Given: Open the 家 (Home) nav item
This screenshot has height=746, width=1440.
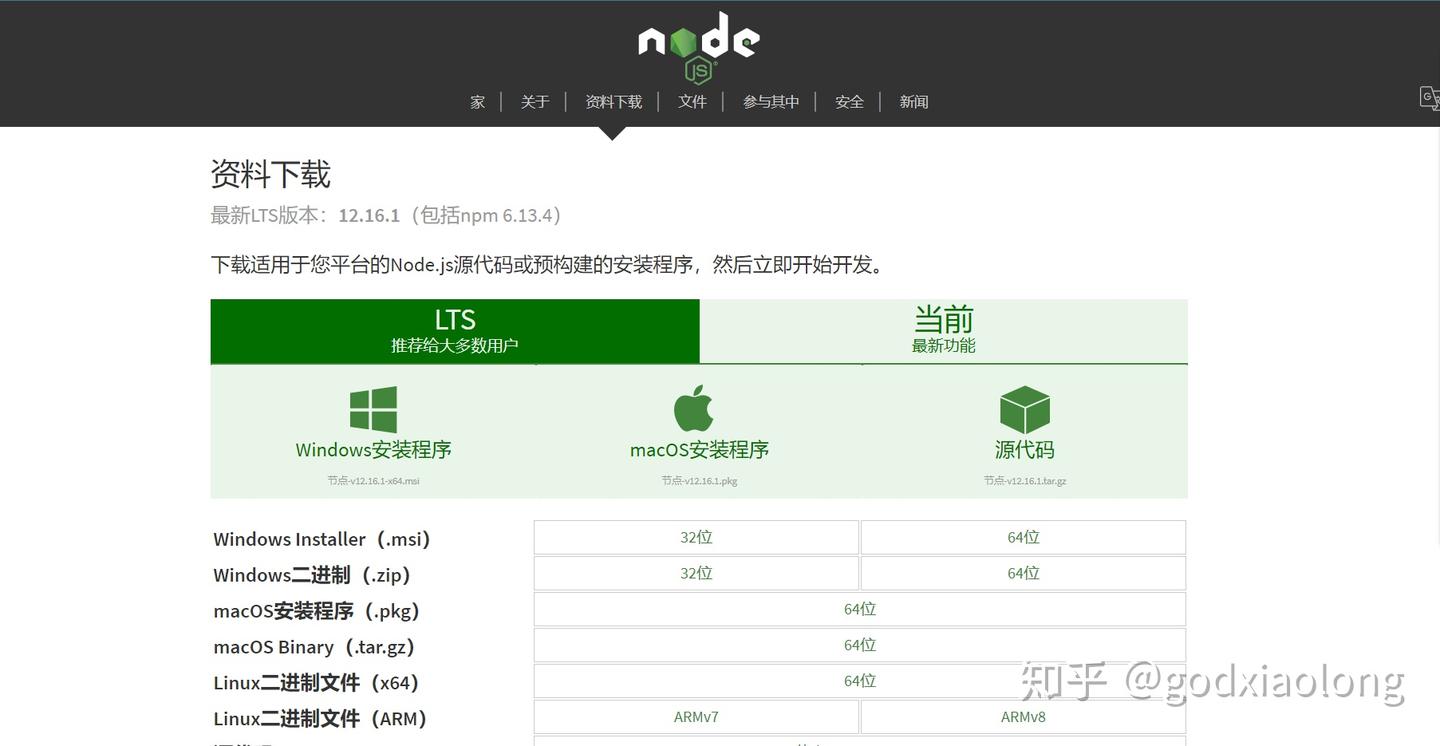Looking at the screenshot, I should [478, 102].
